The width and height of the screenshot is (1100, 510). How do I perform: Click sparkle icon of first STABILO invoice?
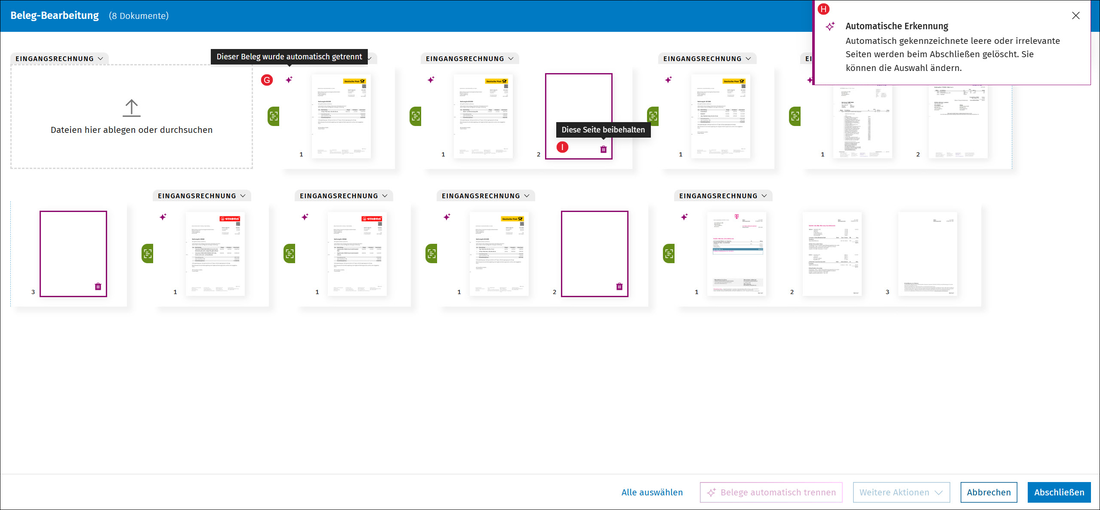[163, 217]
